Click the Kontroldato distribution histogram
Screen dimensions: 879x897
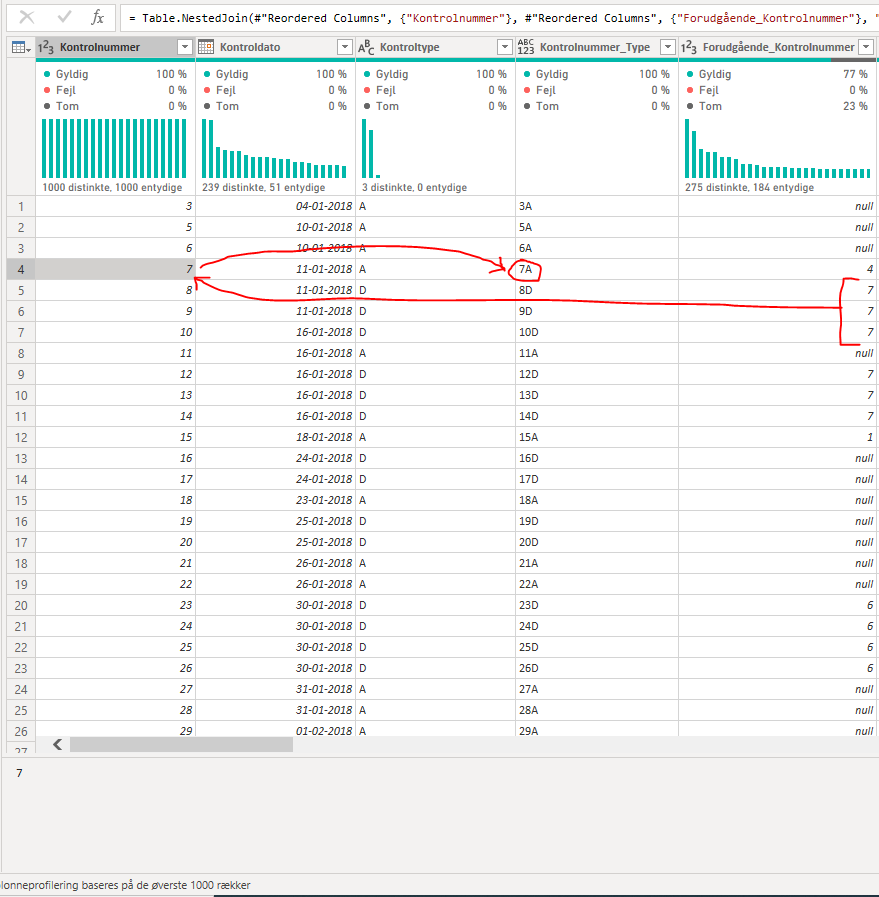274,149
